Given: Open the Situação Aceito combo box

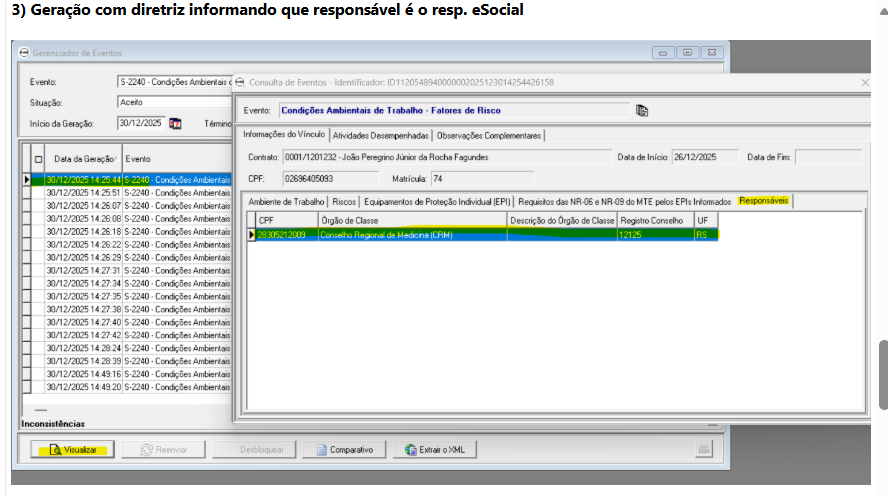Looking at the screenshot, I should tap(174, 102).
